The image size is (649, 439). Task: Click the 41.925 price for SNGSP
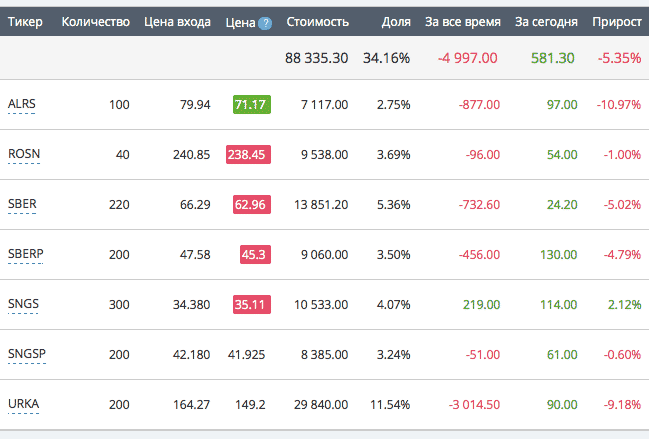point(246,355)
